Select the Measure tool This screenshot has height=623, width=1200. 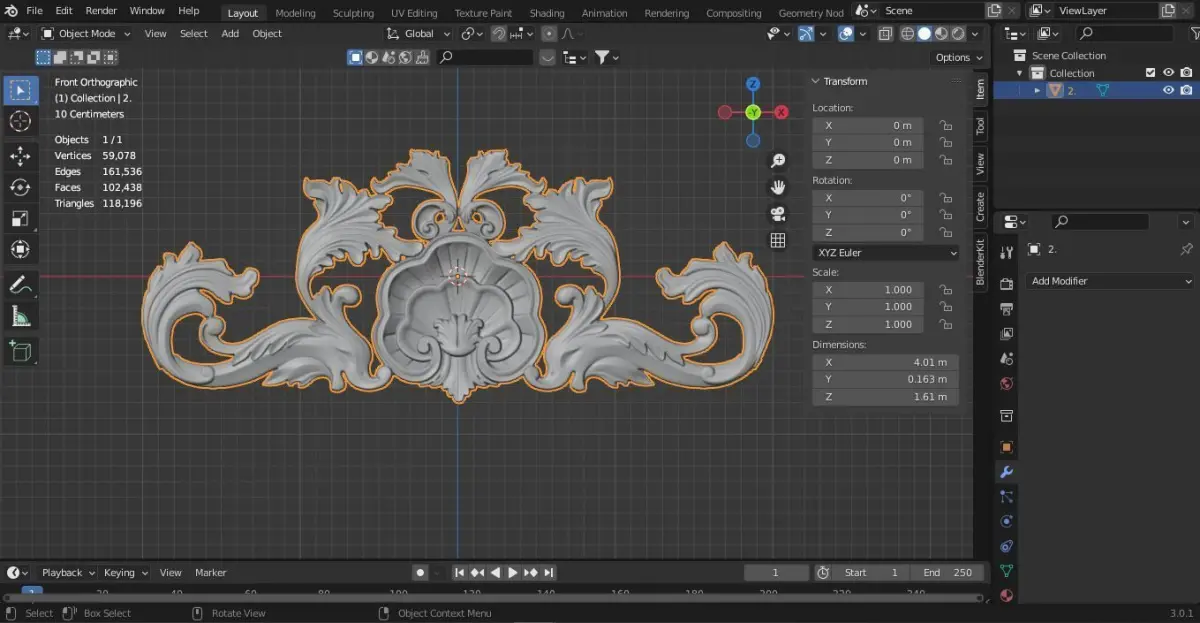20,316
